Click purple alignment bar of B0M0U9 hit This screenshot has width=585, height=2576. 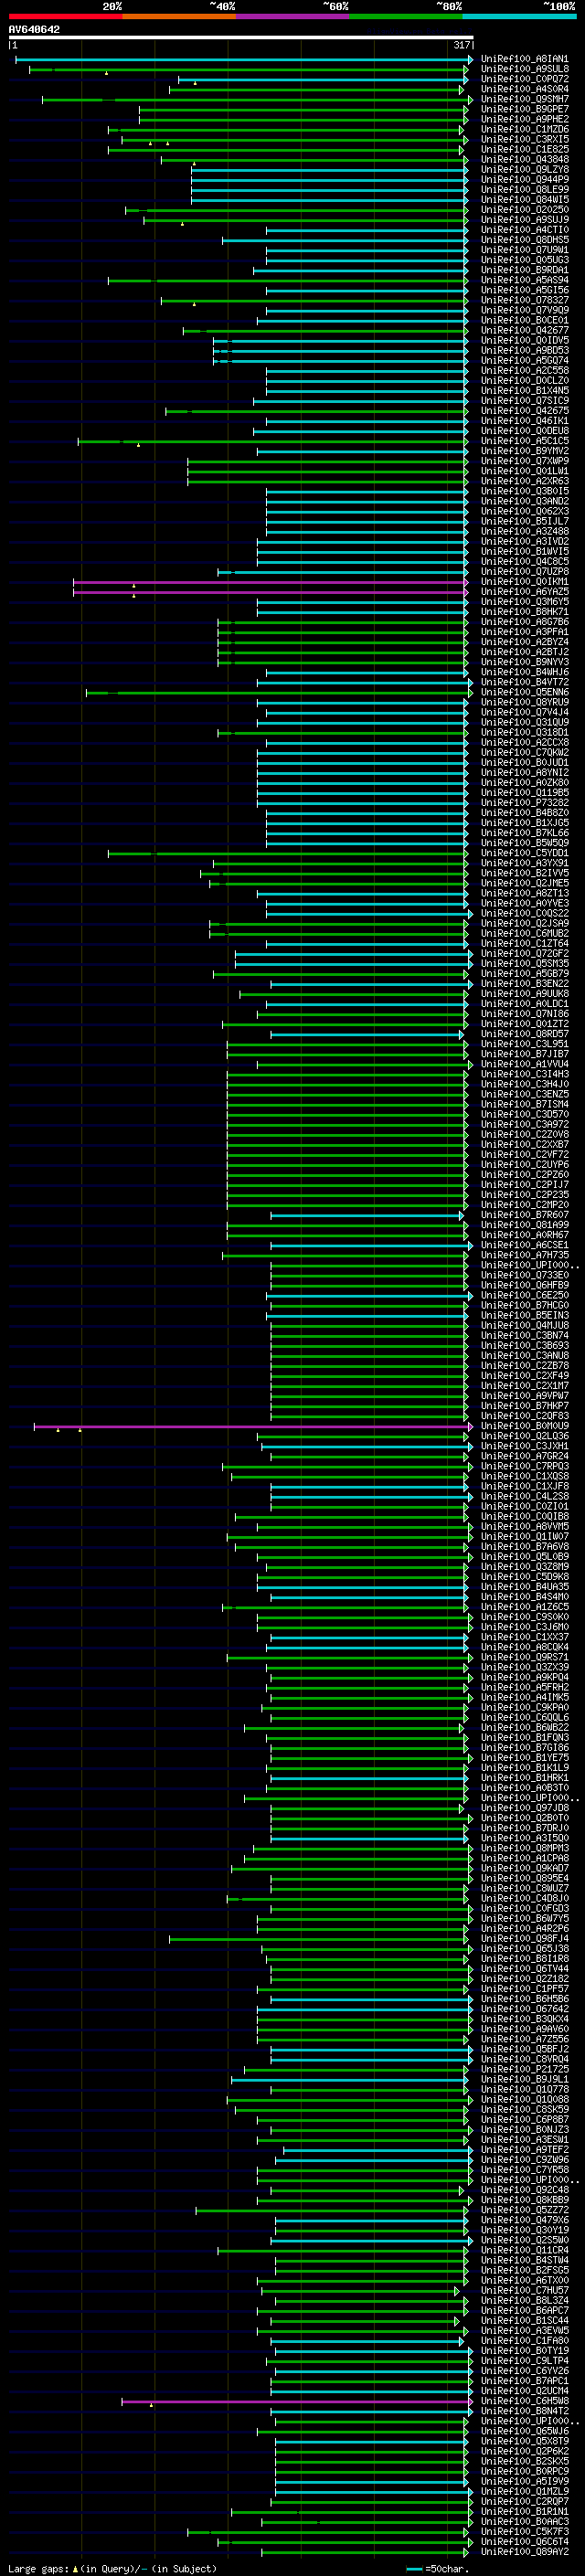click(x=252, y=1426)
